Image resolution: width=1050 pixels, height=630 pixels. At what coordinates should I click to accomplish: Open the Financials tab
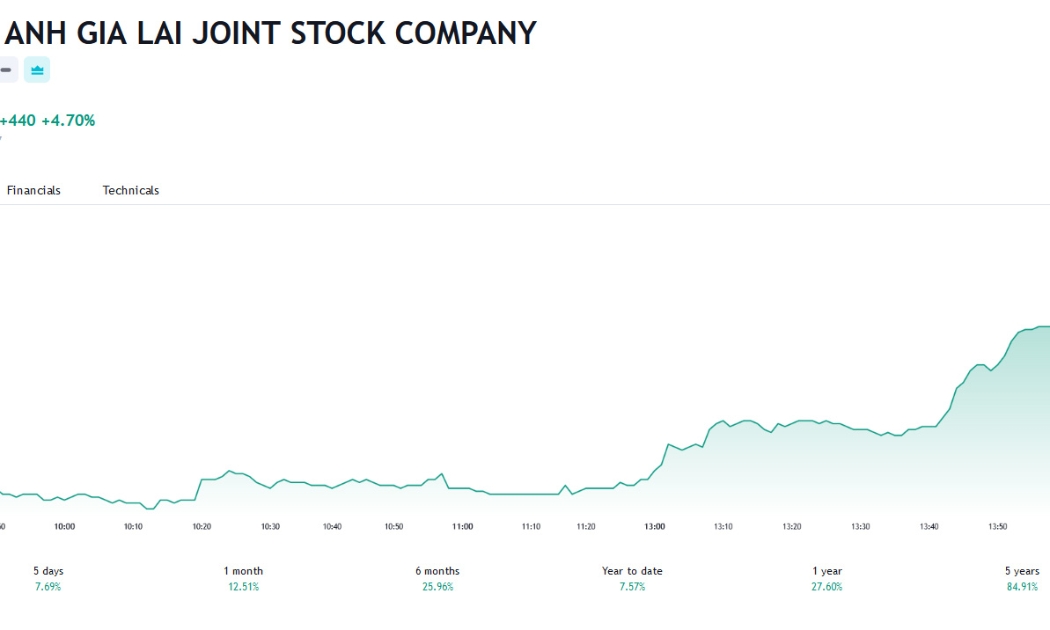pos(33,190)
